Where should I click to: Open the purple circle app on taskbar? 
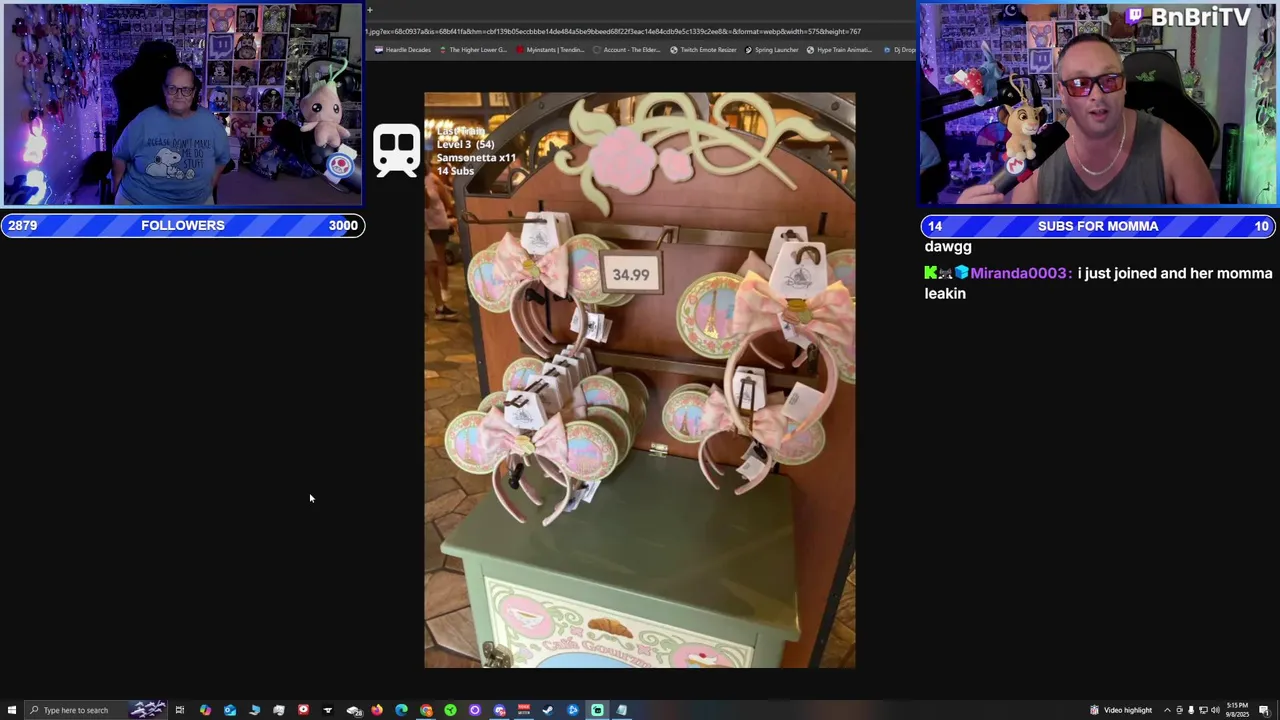coord(475,710)
